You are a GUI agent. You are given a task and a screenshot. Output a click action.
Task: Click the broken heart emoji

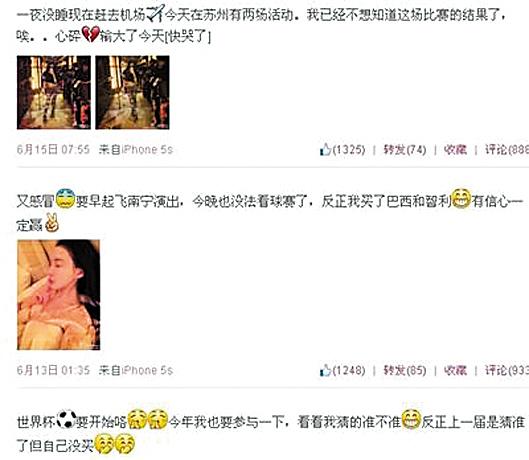[91, 34]
